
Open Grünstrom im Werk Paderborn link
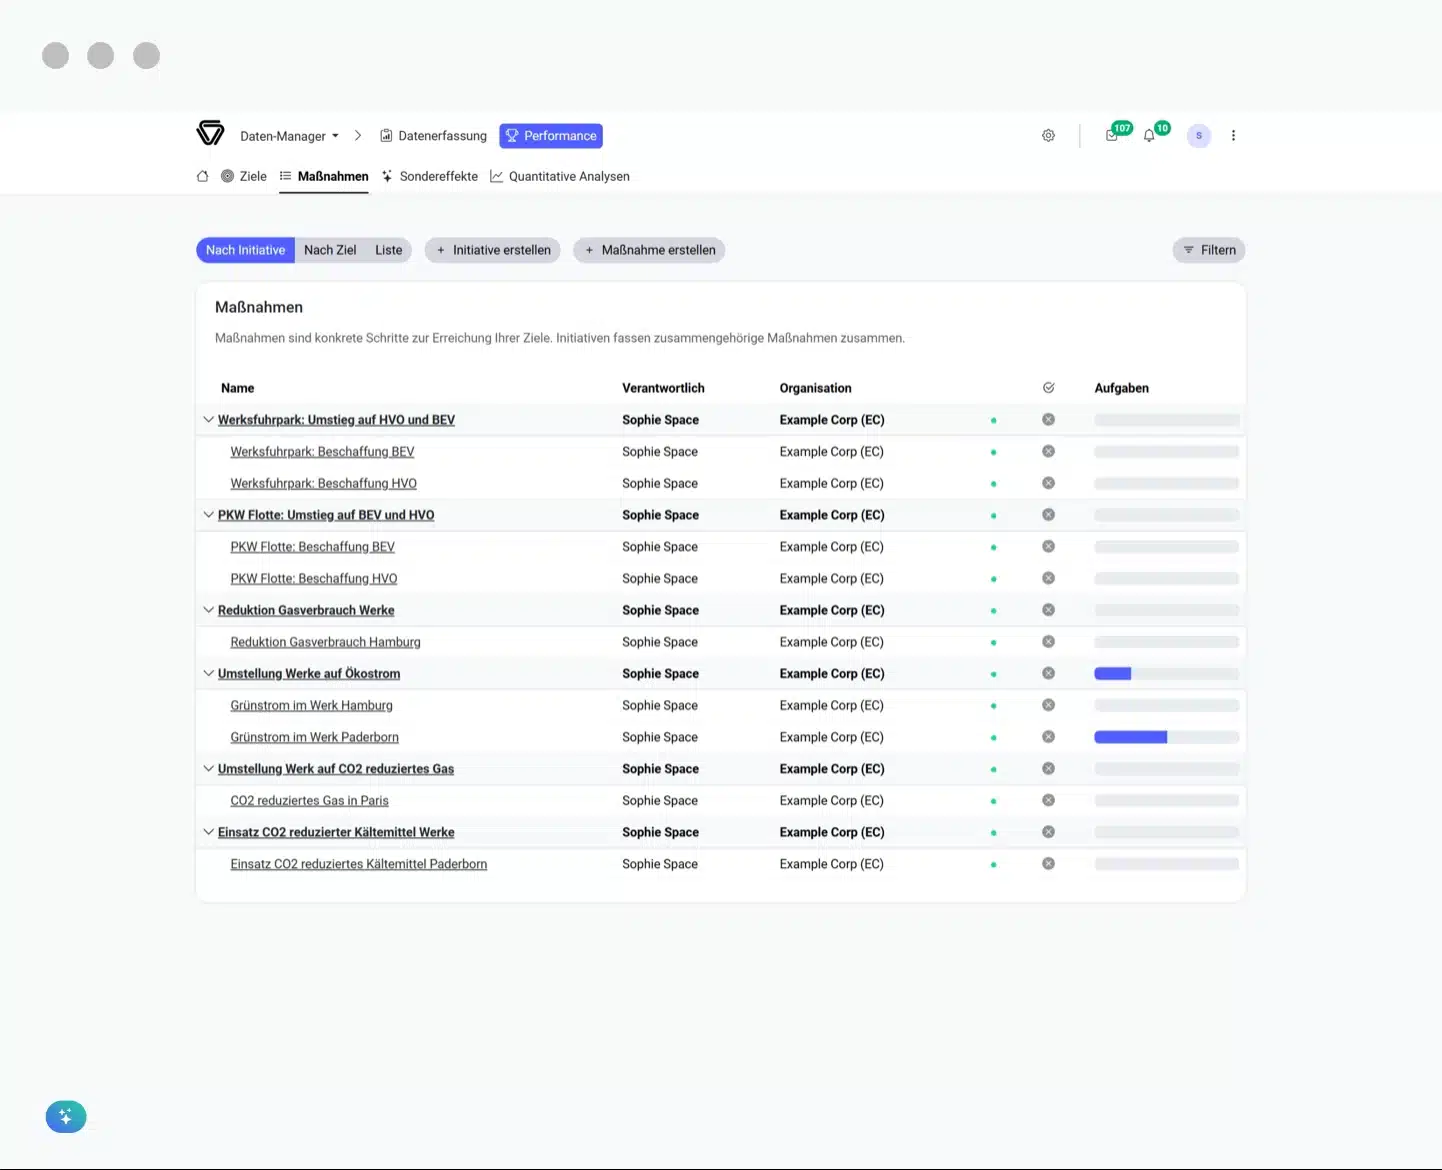[314, 737]
